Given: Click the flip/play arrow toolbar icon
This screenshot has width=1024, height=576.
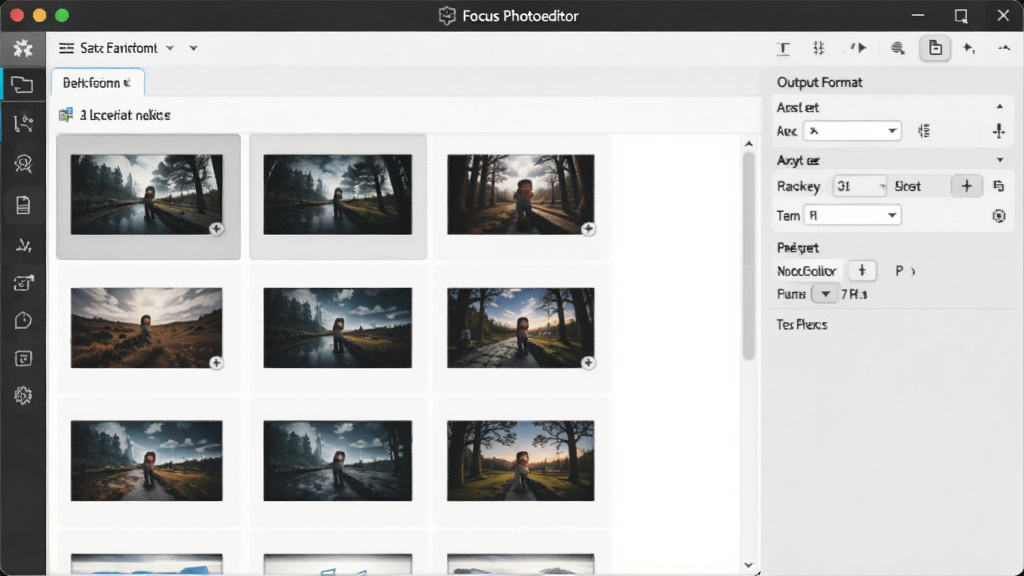Looking at the screenshot, I should click(x=858, y=48).
